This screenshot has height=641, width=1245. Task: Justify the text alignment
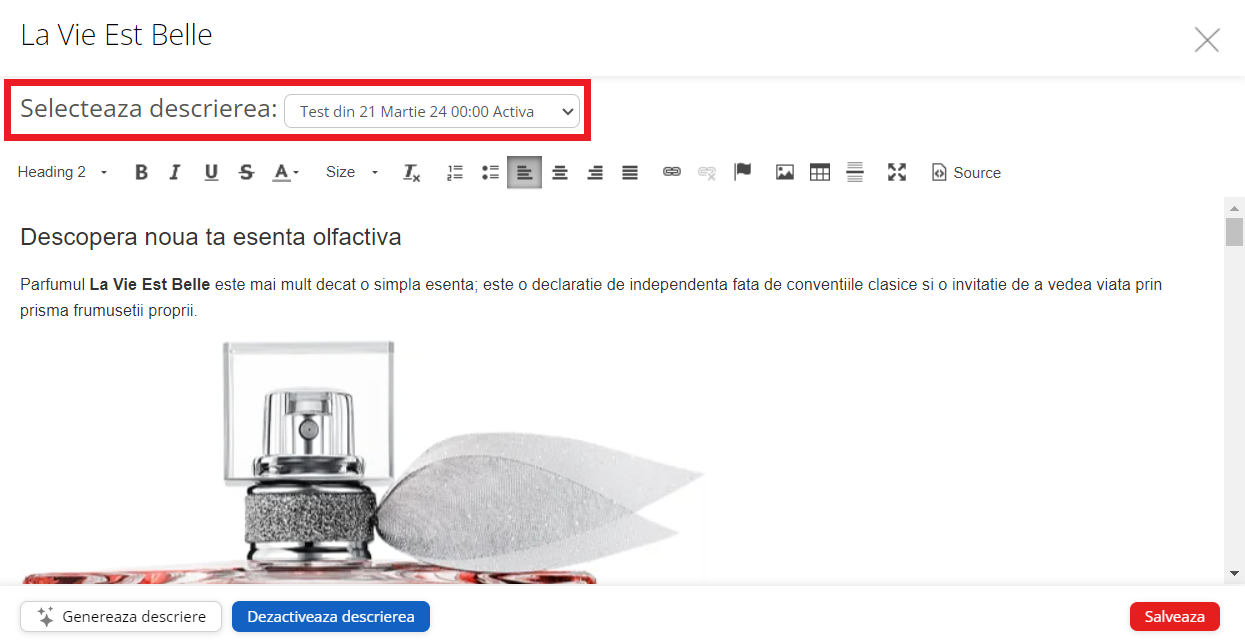pos(630,173)
